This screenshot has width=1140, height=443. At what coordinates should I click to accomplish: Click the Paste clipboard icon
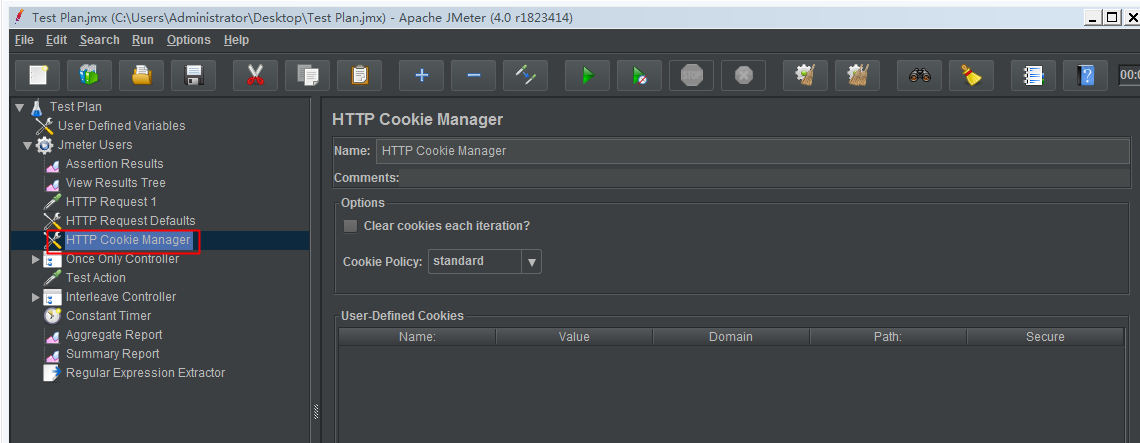coord(359,75)
